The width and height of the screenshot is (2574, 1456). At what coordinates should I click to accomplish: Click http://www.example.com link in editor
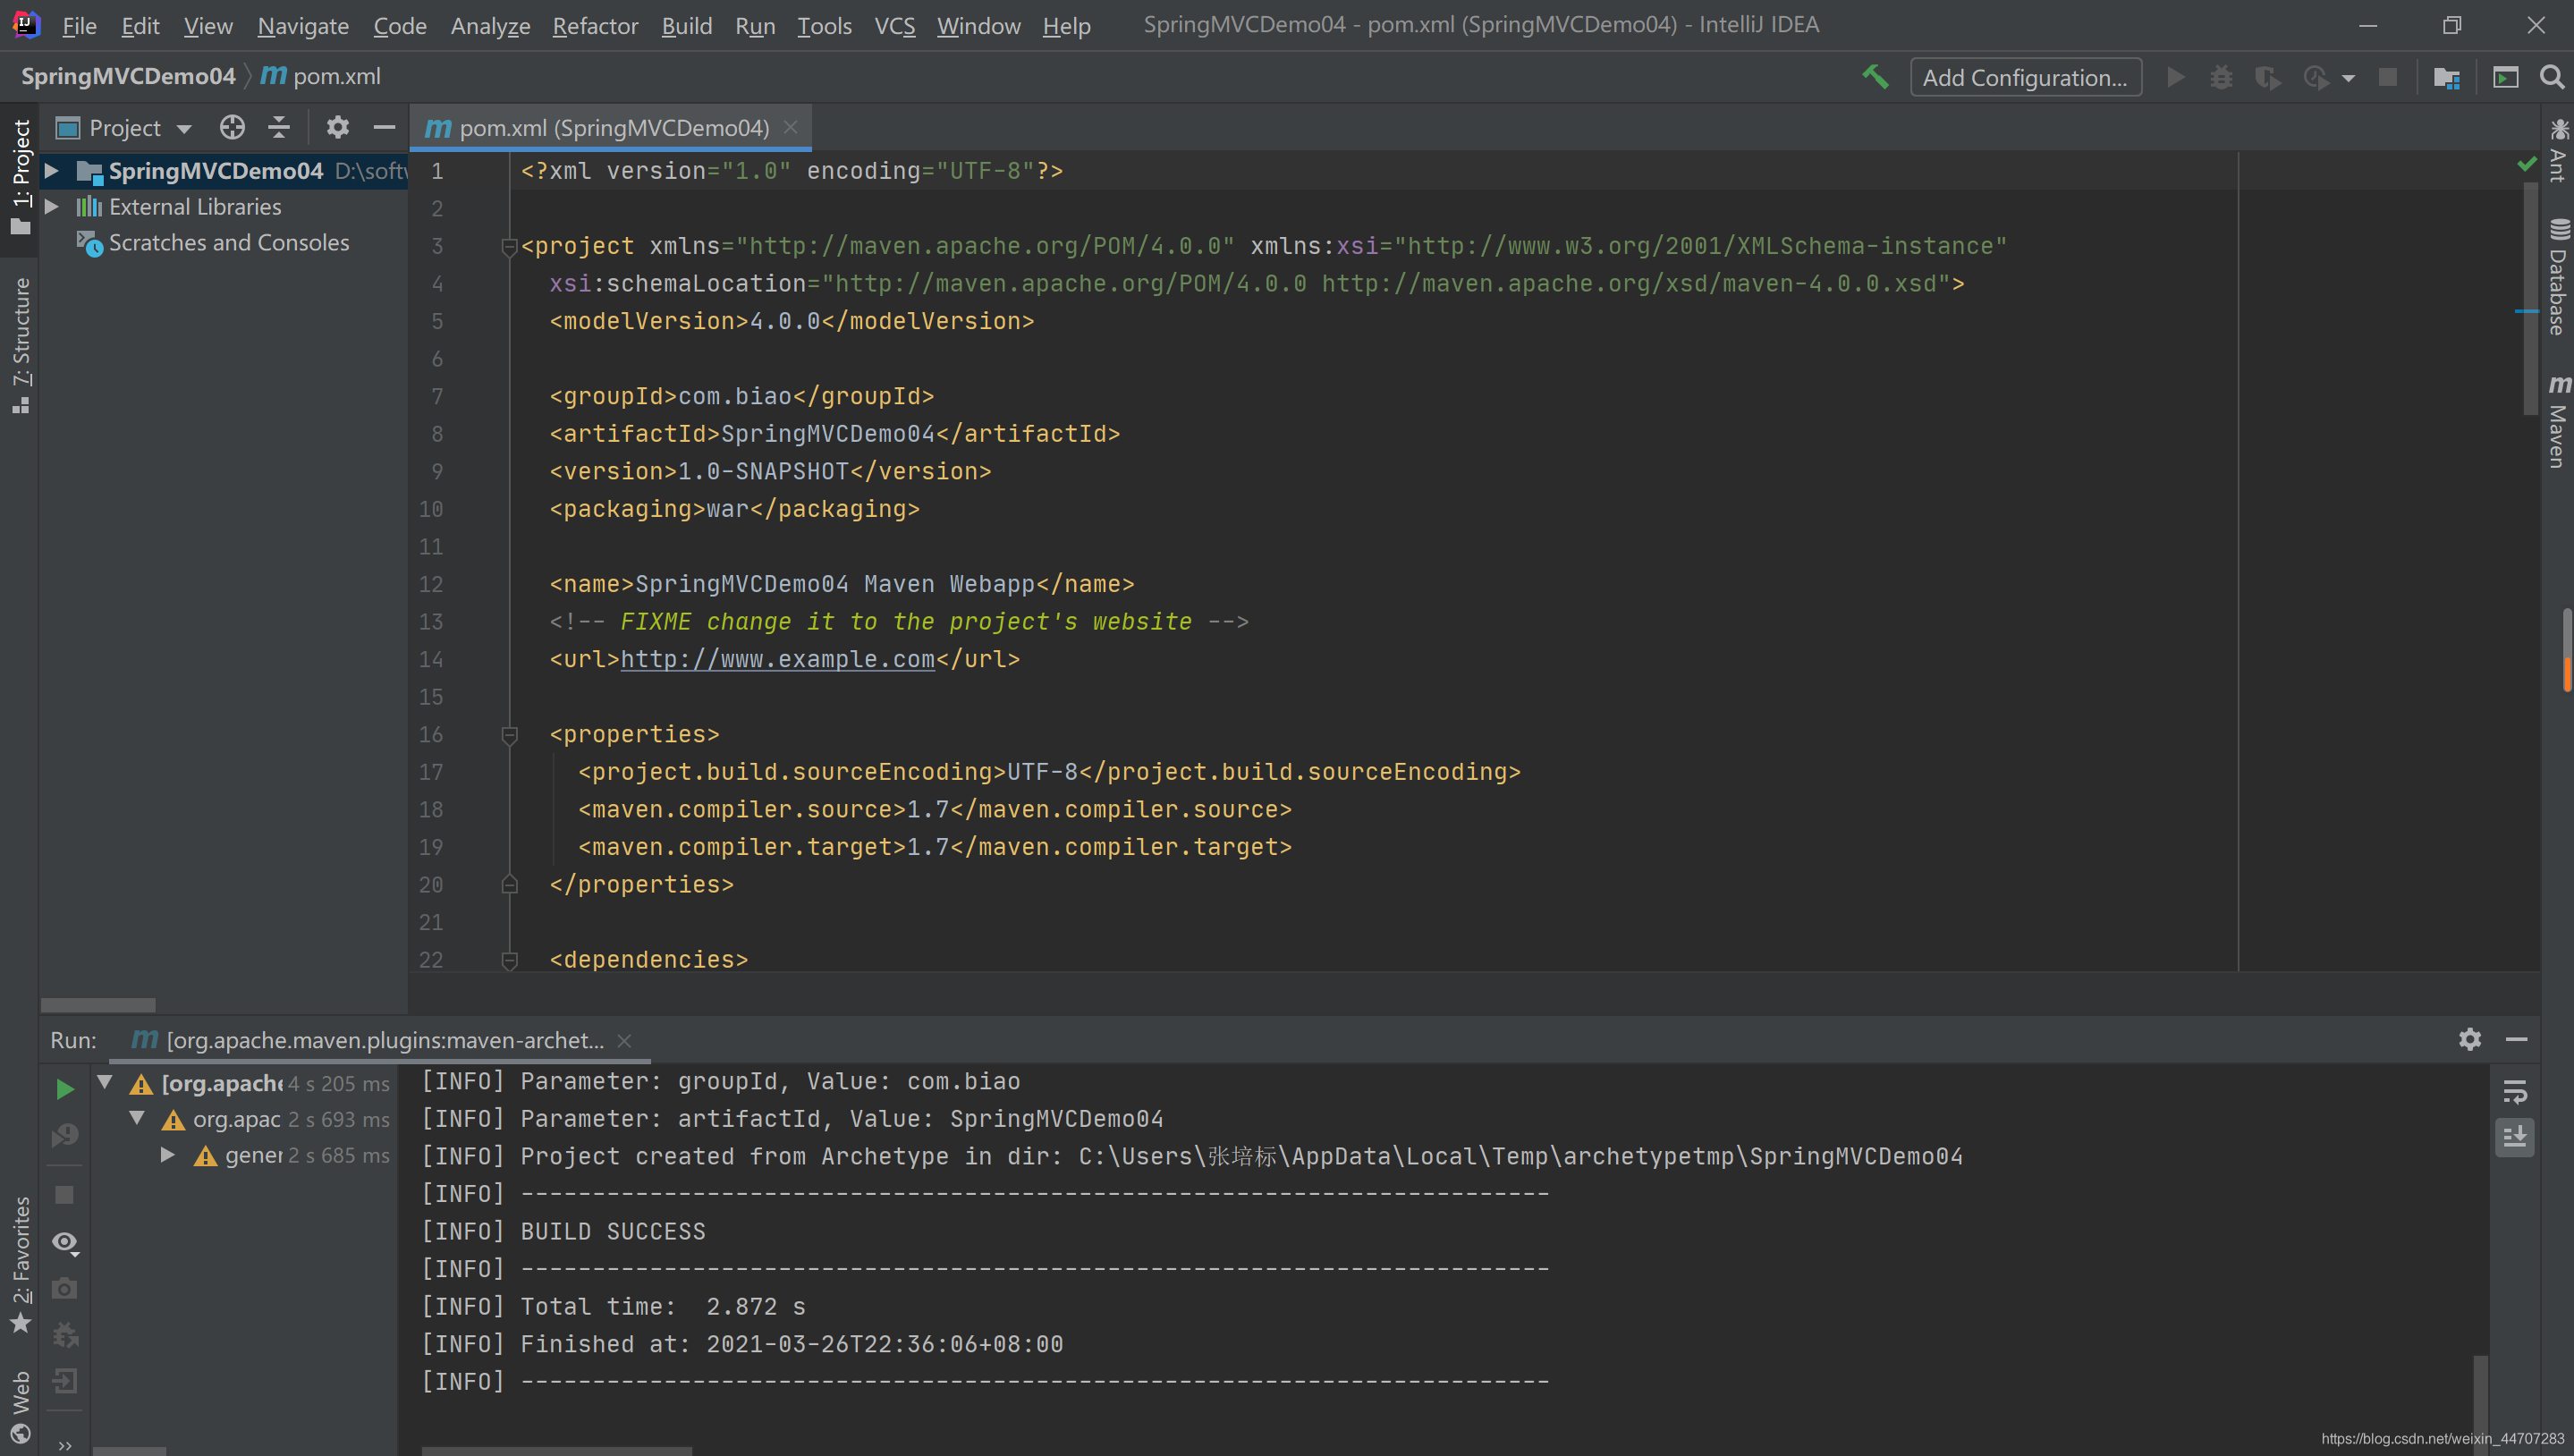[x=777, y=659]
